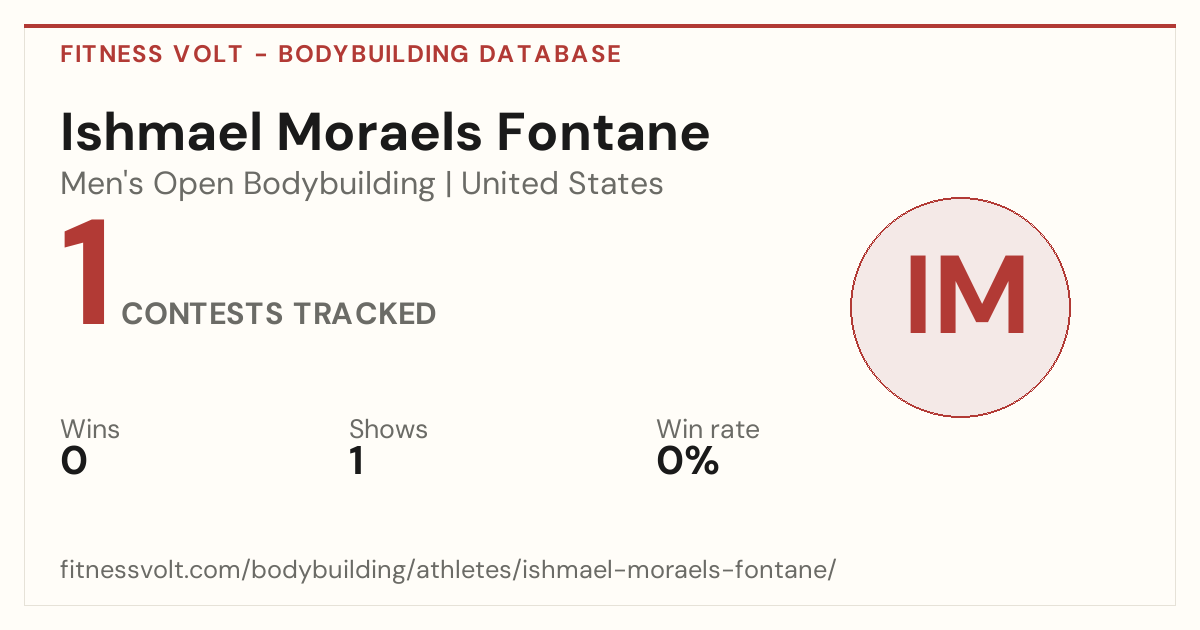Viewport: 1200px width, 630px height.
Task: Click the Shows stat label
Action: click(388, 429)
